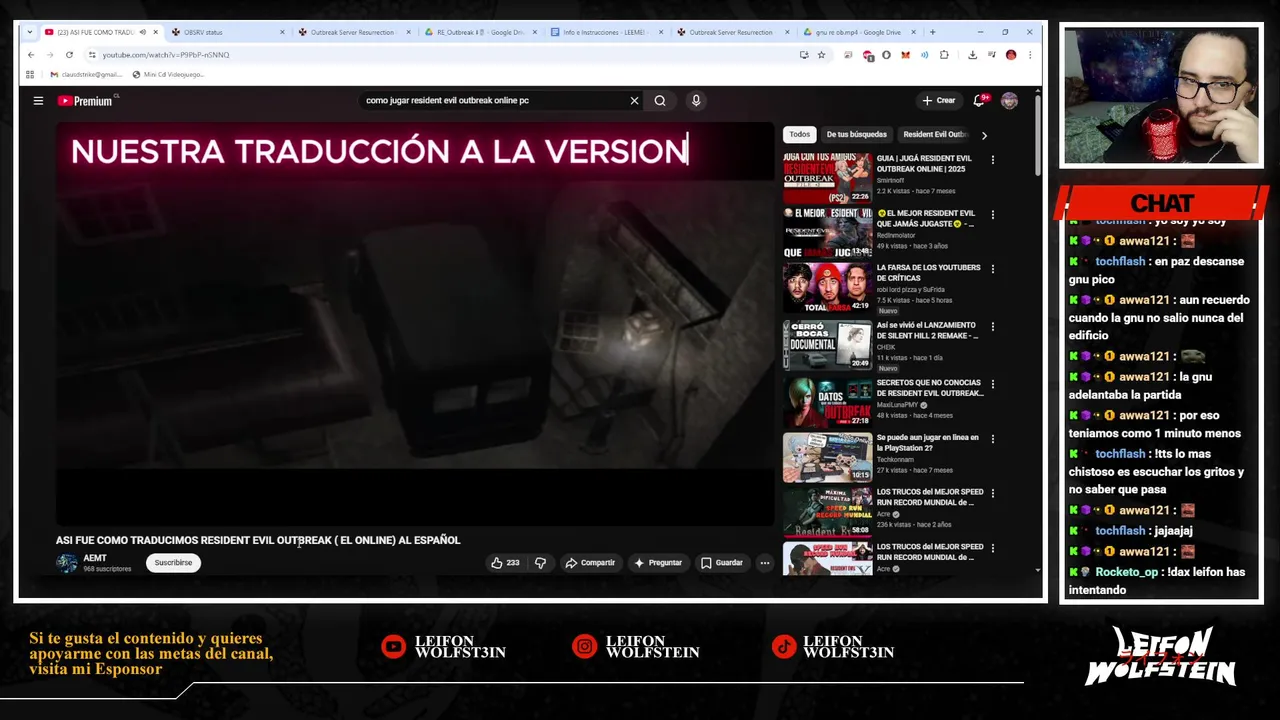The image size is (1280, 720).
Task: Start voice search with the microphone icon
Action: pyautogui.click(x=696, y=100)
